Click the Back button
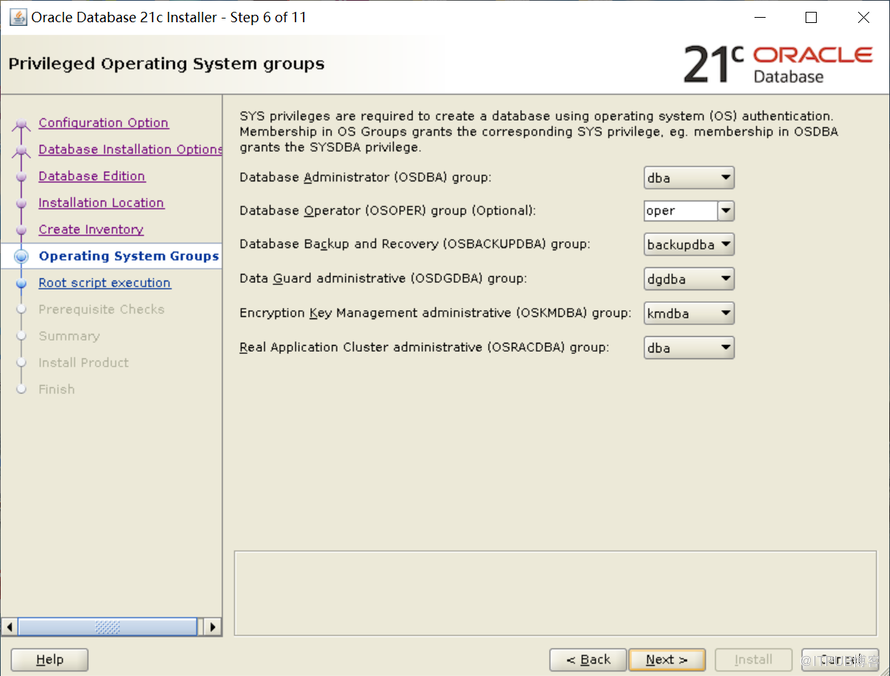890x676 pixels. click(x=588, y=660)
